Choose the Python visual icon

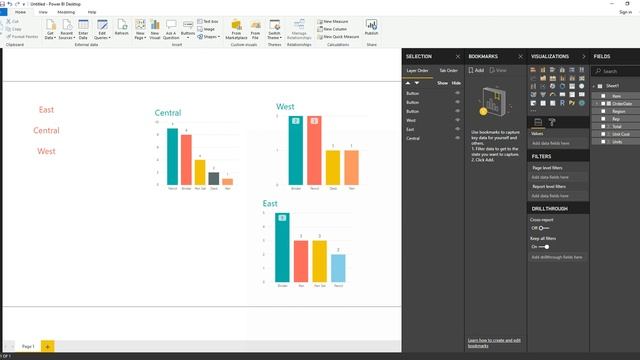tap(572, 103)
